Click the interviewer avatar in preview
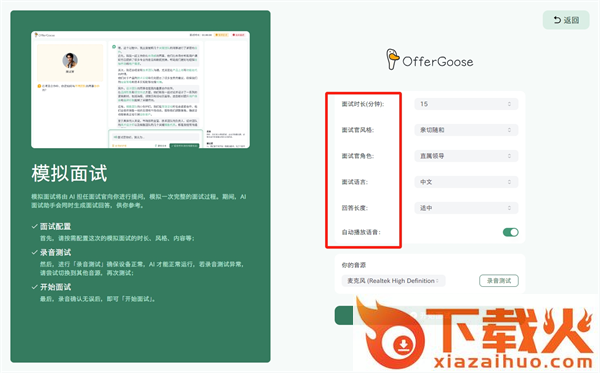Viewport: 600px width, 373px height. [70, 60]
